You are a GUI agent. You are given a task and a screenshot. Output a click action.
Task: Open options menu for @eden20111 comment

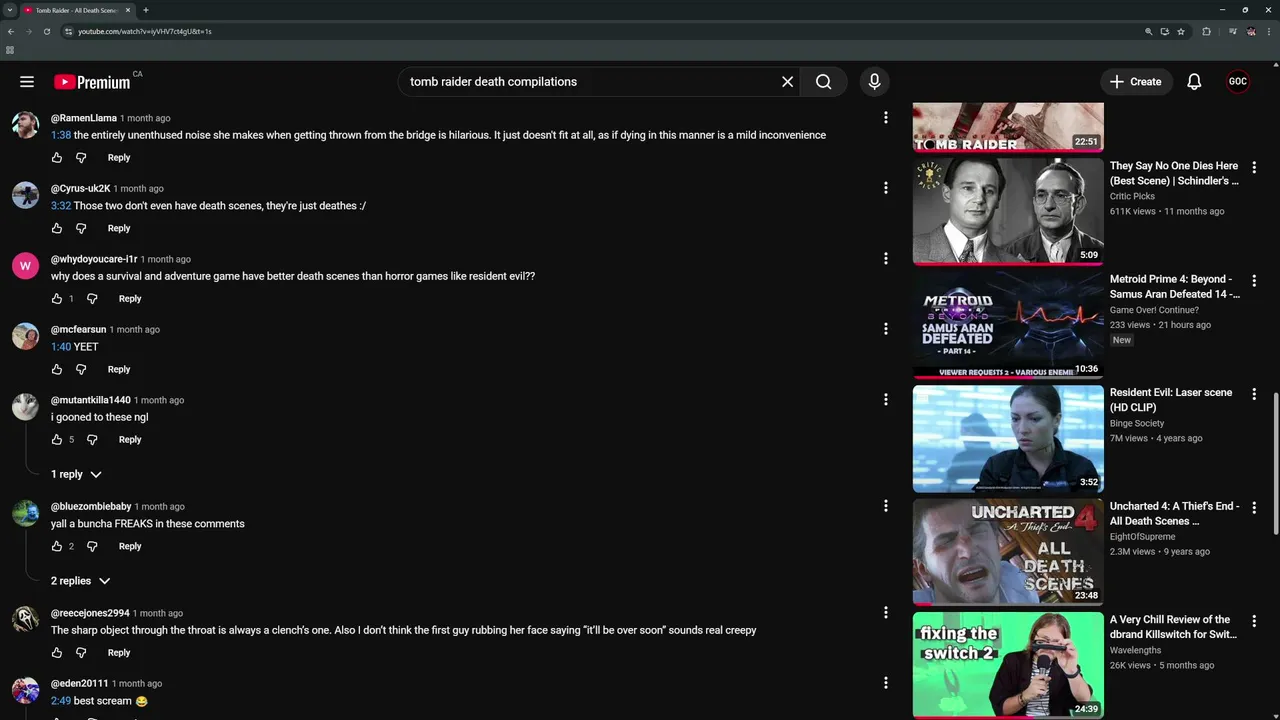885,683
